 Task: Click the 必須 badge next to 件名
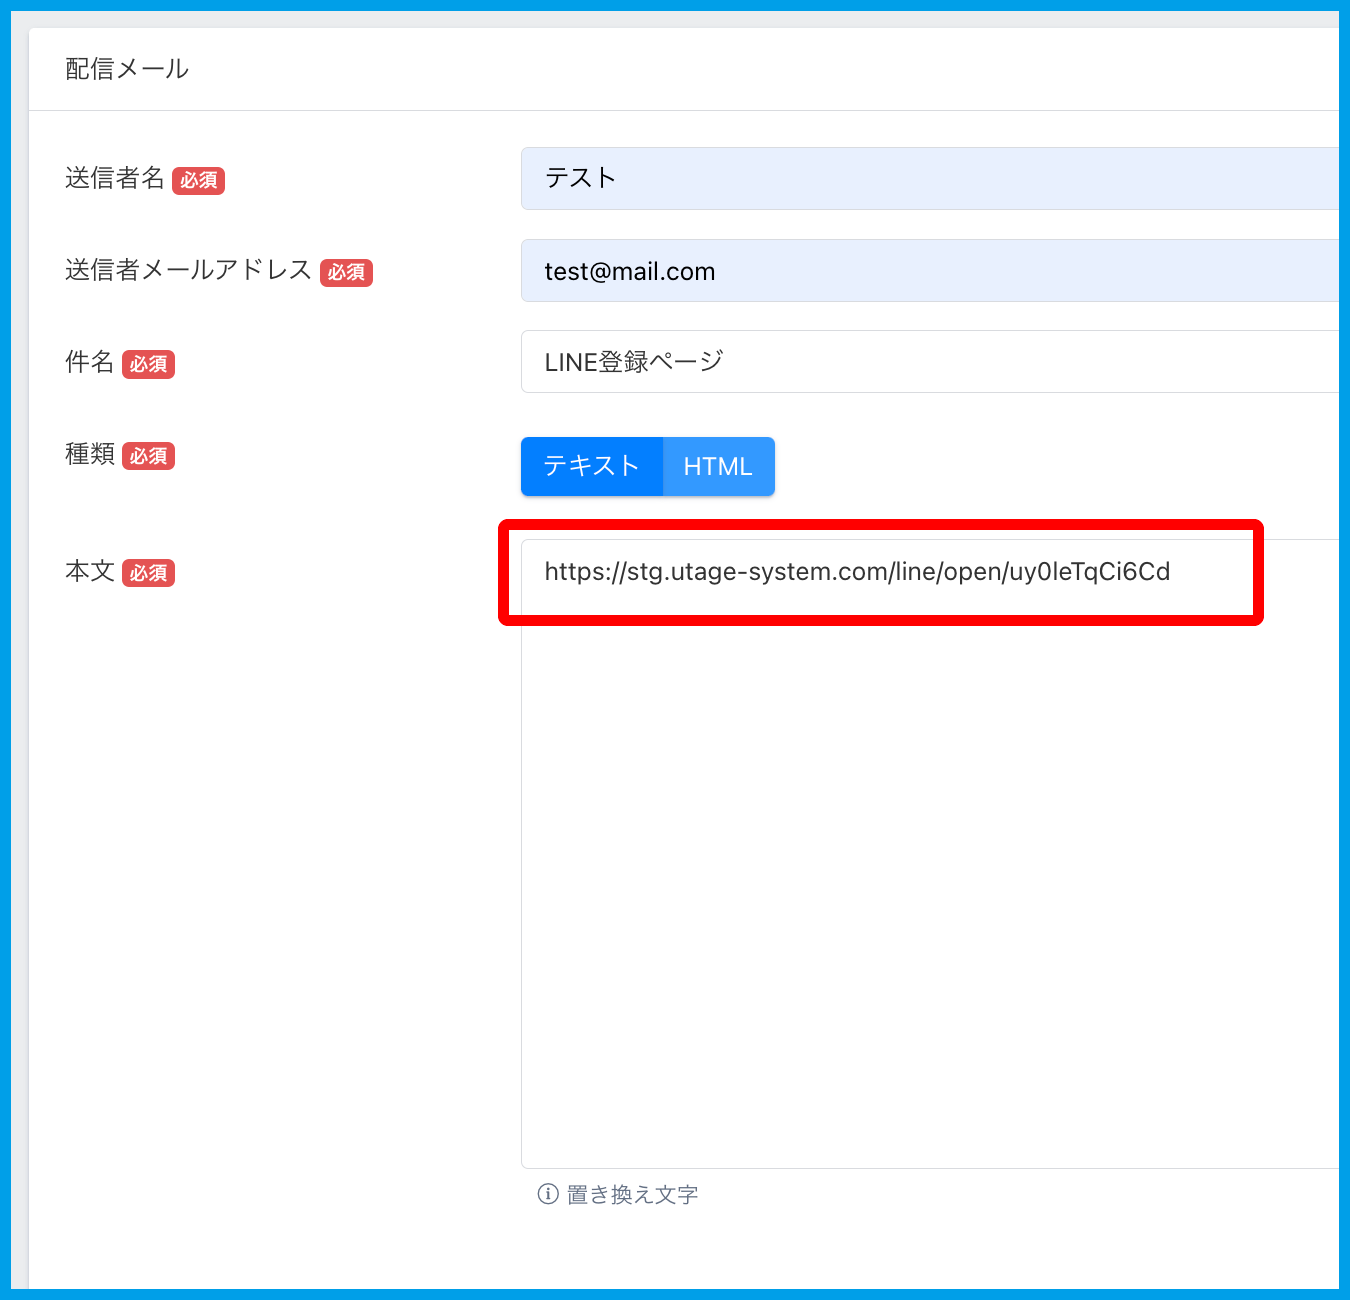[148, 365]
